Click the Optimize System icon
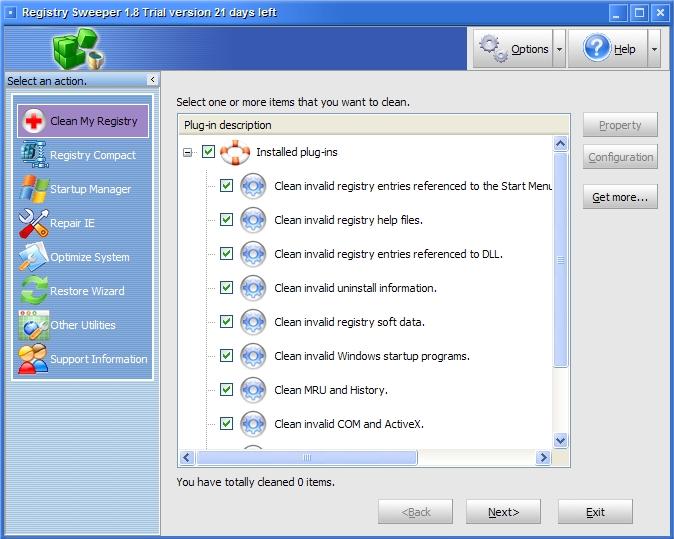Viewport: 674px width, 539px height. 33,257
